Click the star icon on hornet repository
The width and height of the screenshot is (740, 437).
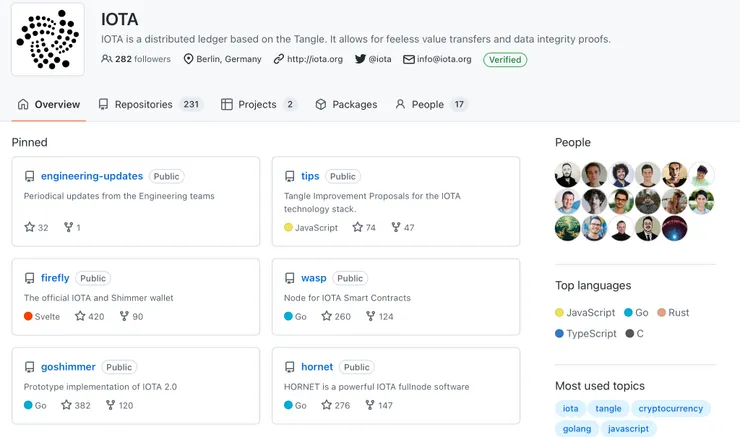click(326, 405)
